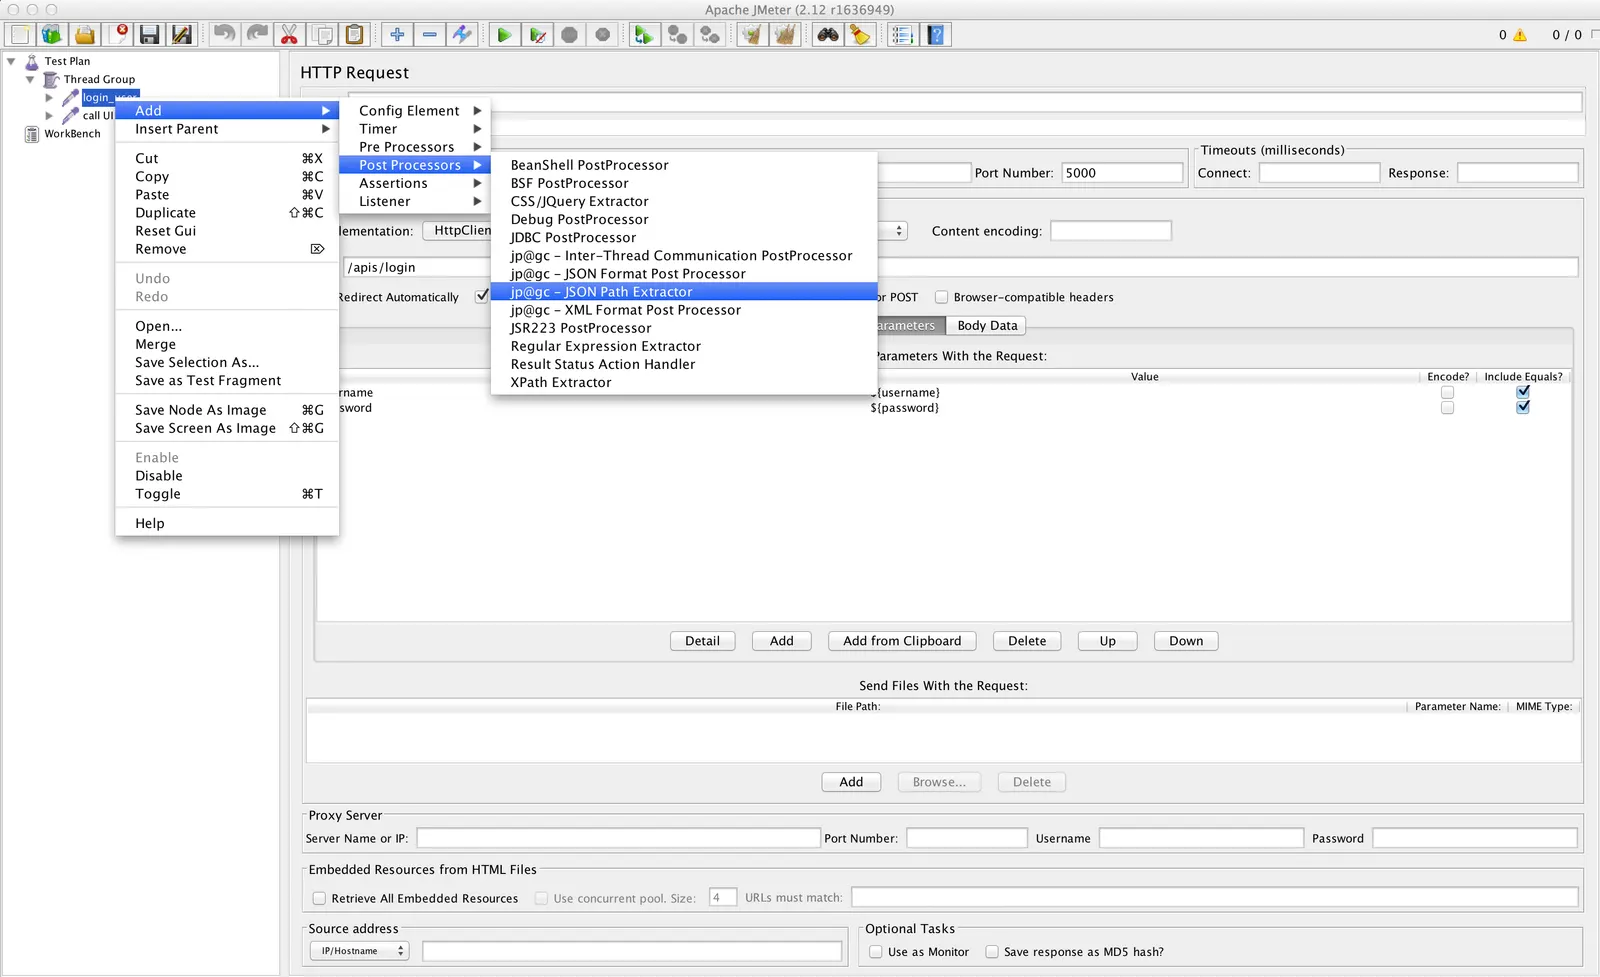Toggle Encode checkbox for ${username} row
Image resolution: width=1600 pixels, height=977 pixels.
1447,392
